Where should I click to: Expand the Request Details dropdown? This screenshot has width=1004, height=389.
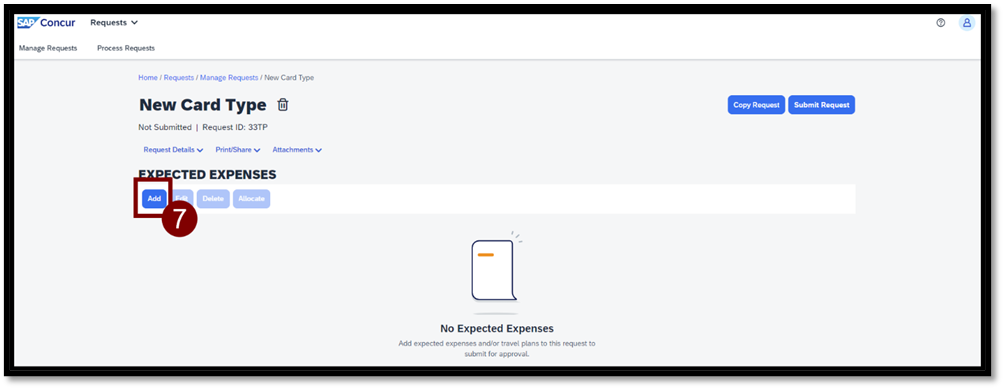173,150
